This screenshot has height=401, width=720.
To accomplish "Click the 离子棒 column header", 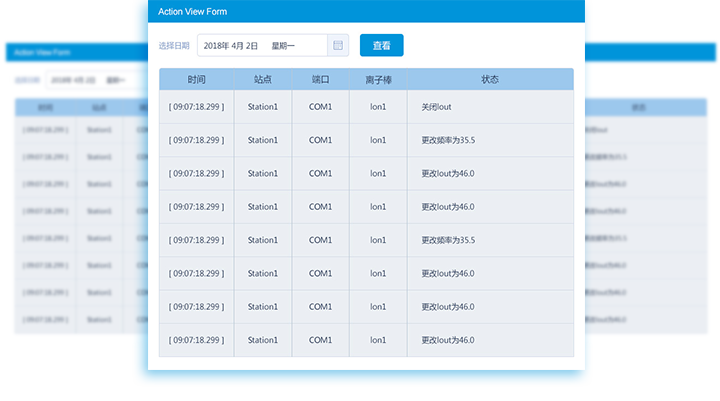I will pos(378,79).
